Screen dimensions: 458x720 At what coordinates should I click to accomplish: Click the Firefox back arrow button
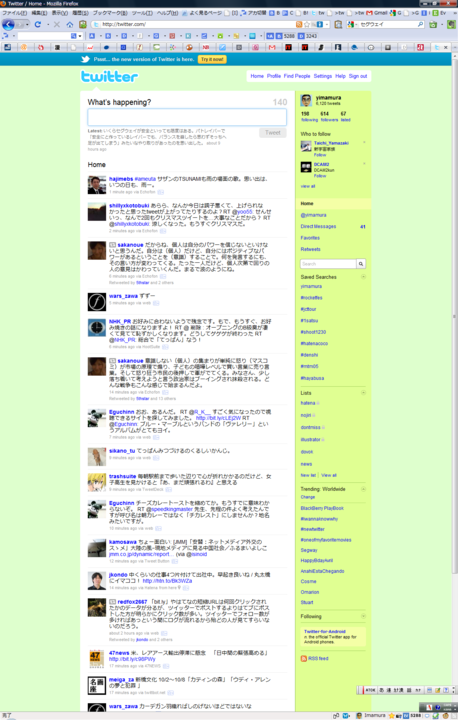click(x=8, y=24)
